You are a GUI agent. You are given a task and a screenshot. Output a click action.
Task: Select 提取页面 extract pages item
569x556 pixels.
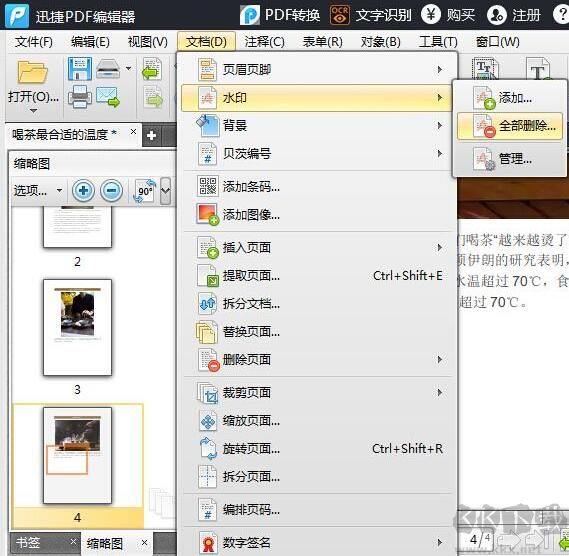(315, 276)
